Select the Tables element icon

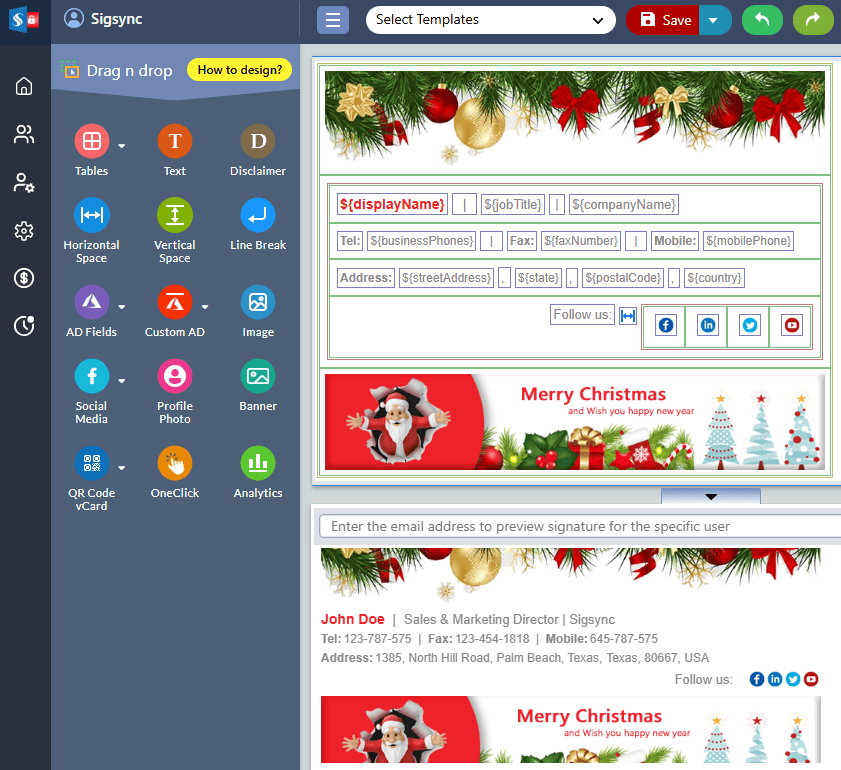pyautogui.click(x=91, y=142)
